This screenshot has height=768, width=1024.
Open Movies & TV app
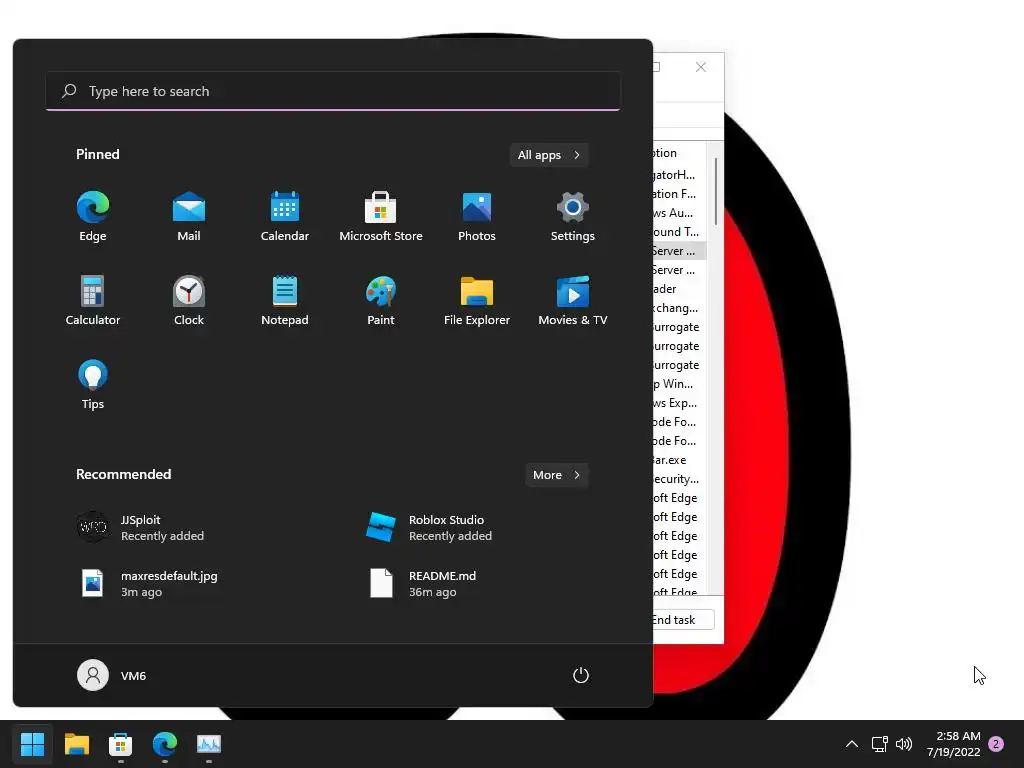click(573, 300)
